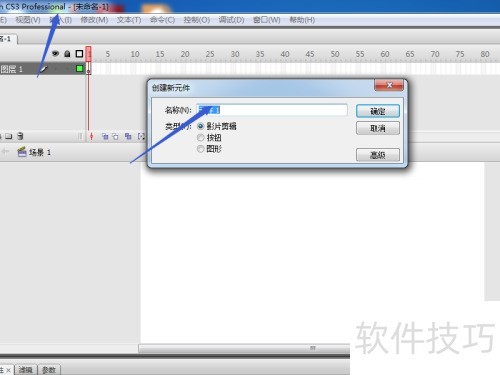Select the 按钮 radio button

[x=200, y=137]
